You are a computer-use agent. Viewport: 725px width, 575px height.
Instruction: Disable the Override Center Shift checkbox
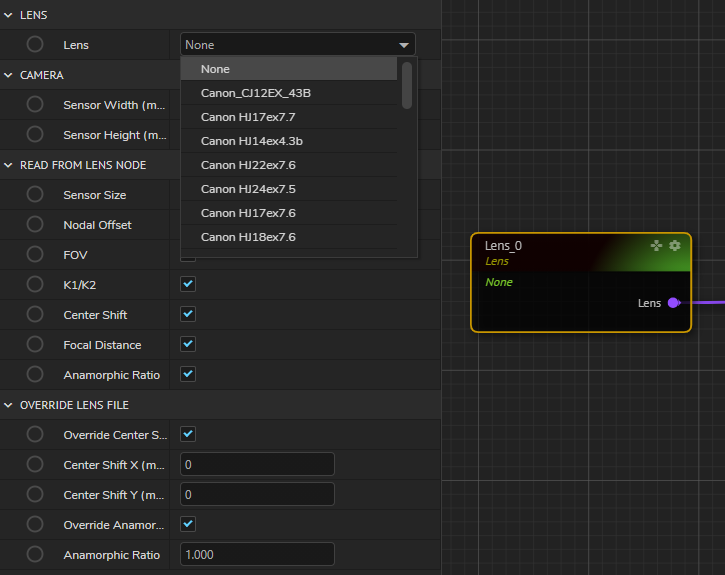point(188,435)
